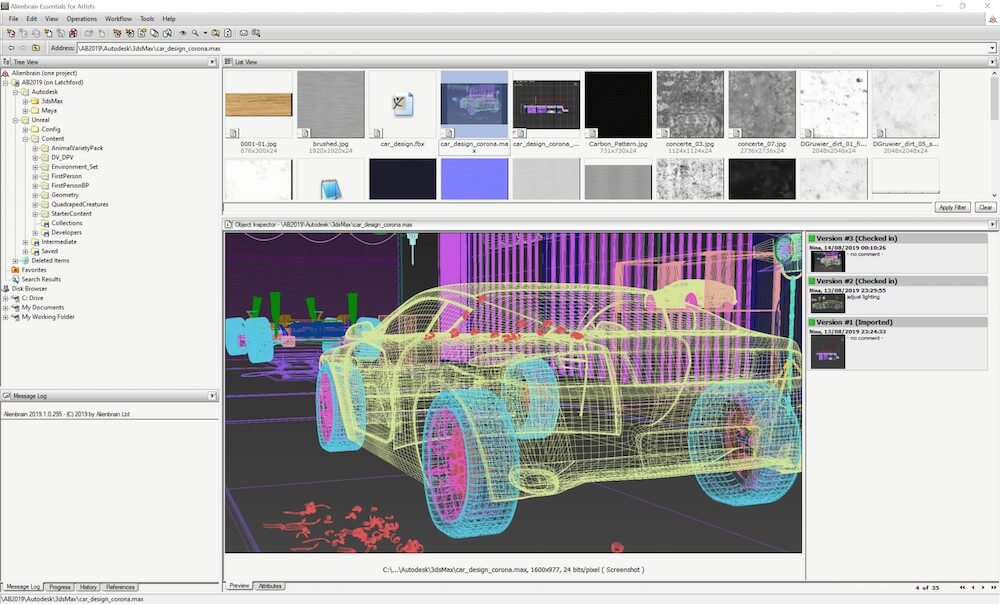This screenshot has width=1000, height=604.
Task: Click the send-email icon on the toolbar
Action: (x=243, y=33)
